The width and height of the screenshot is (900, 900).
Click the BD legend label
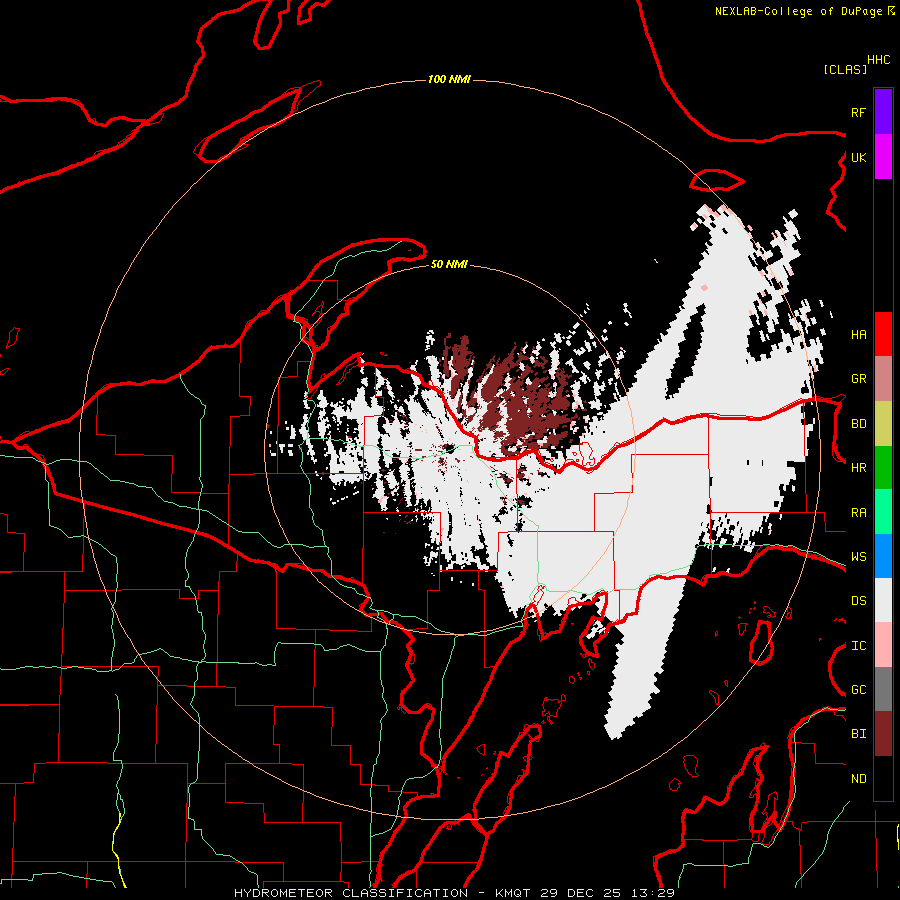[858, 424]
